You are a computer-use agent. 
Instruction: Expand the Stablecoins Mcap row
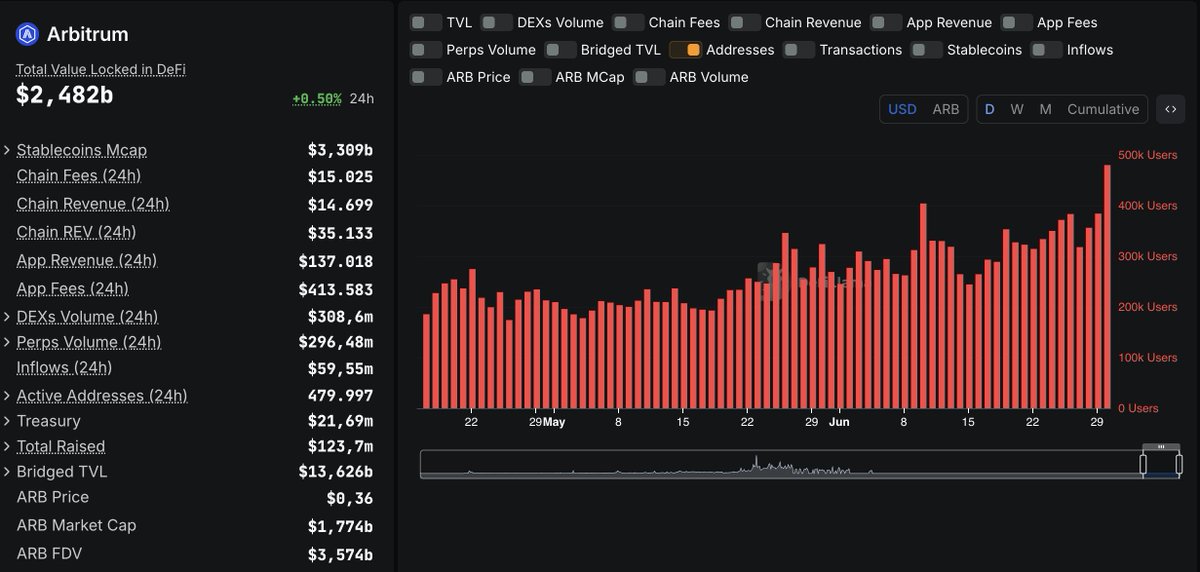[x=8, y=150]
